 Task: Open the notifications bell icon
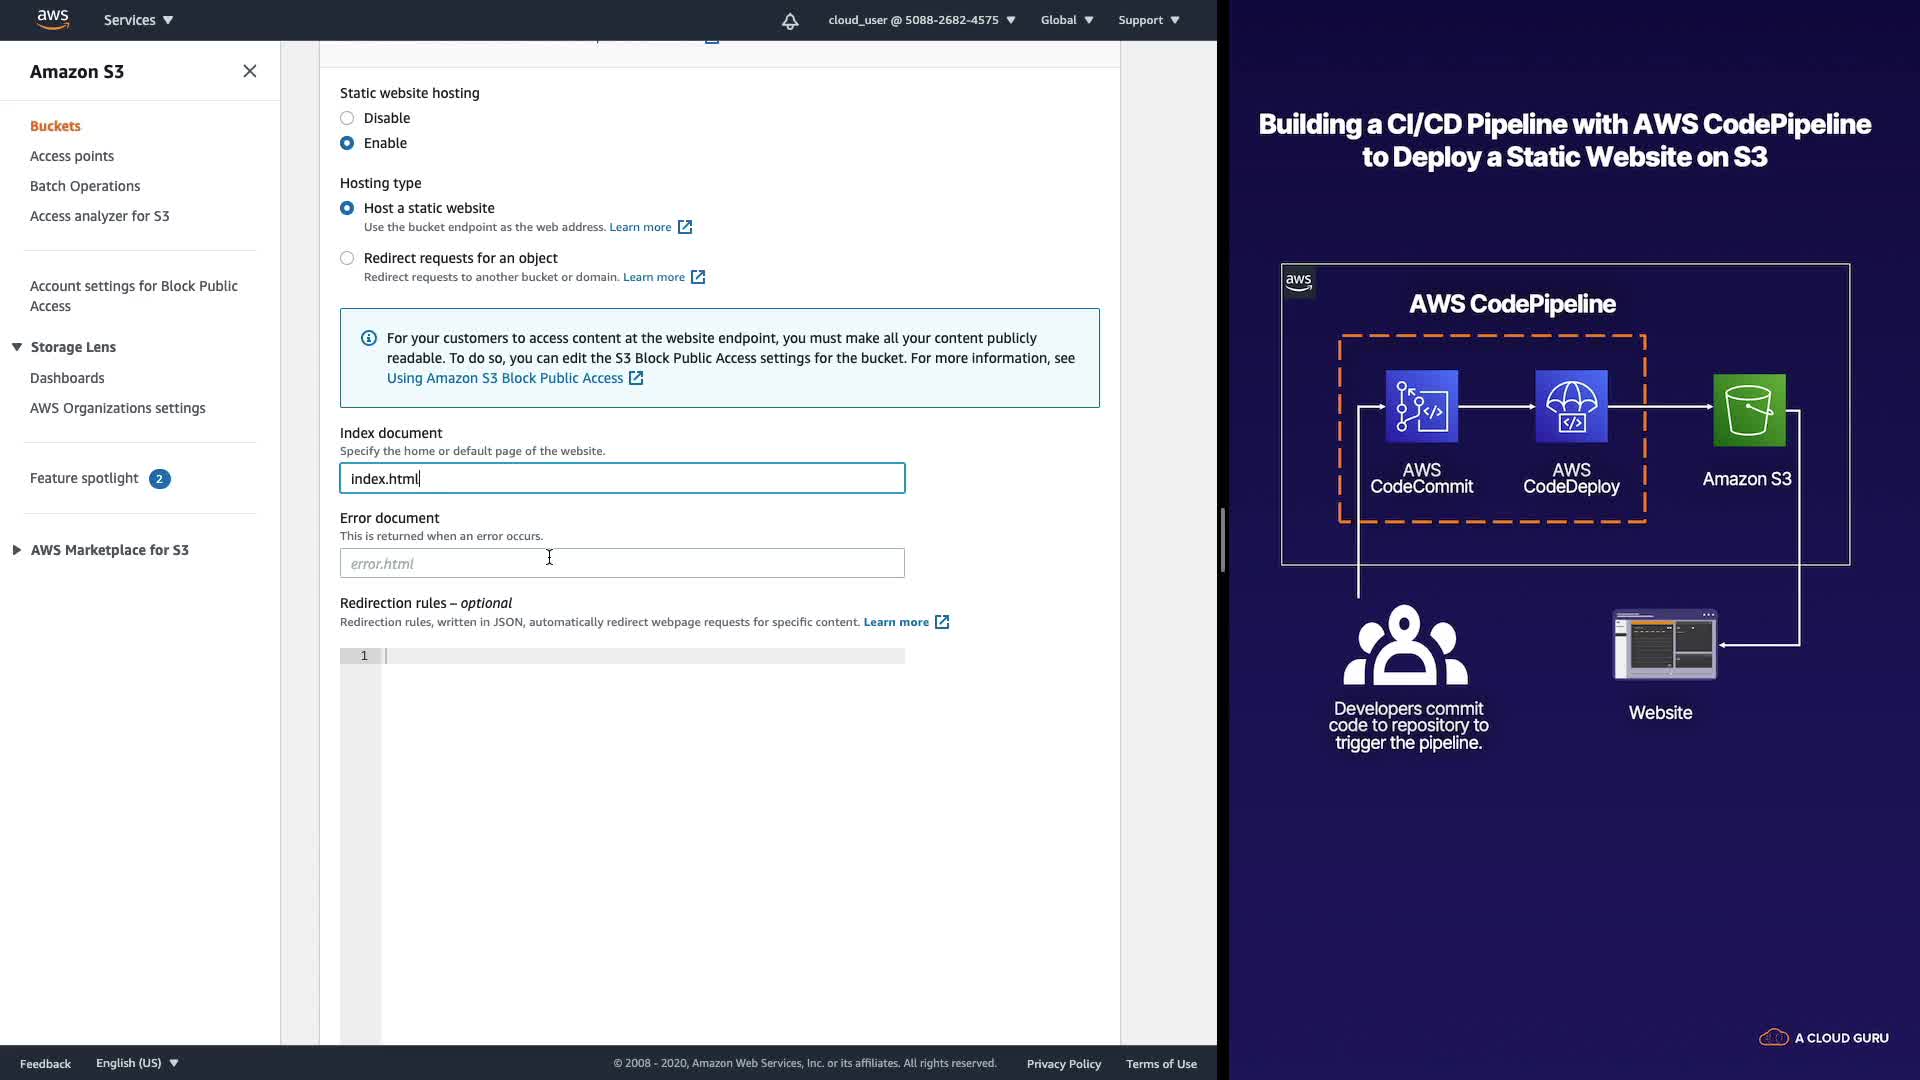click(x=790, y=20)
